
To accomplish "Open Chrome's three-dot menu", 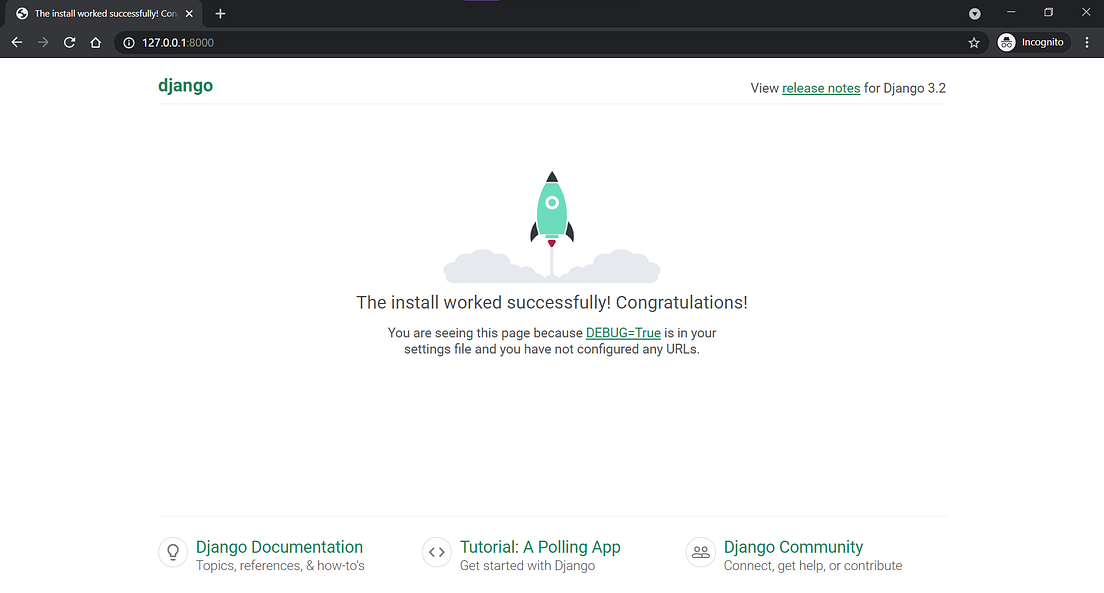I will [1087, 42].
